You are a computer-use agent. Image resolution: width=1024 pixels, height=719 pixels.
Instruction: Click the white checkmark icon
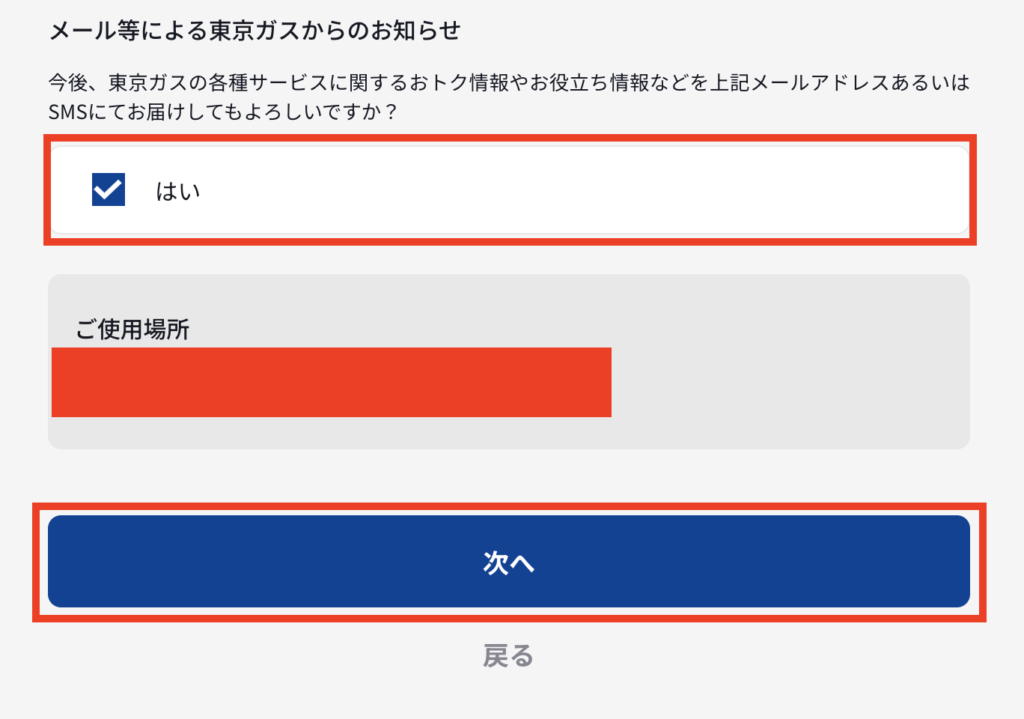(108, 190)
